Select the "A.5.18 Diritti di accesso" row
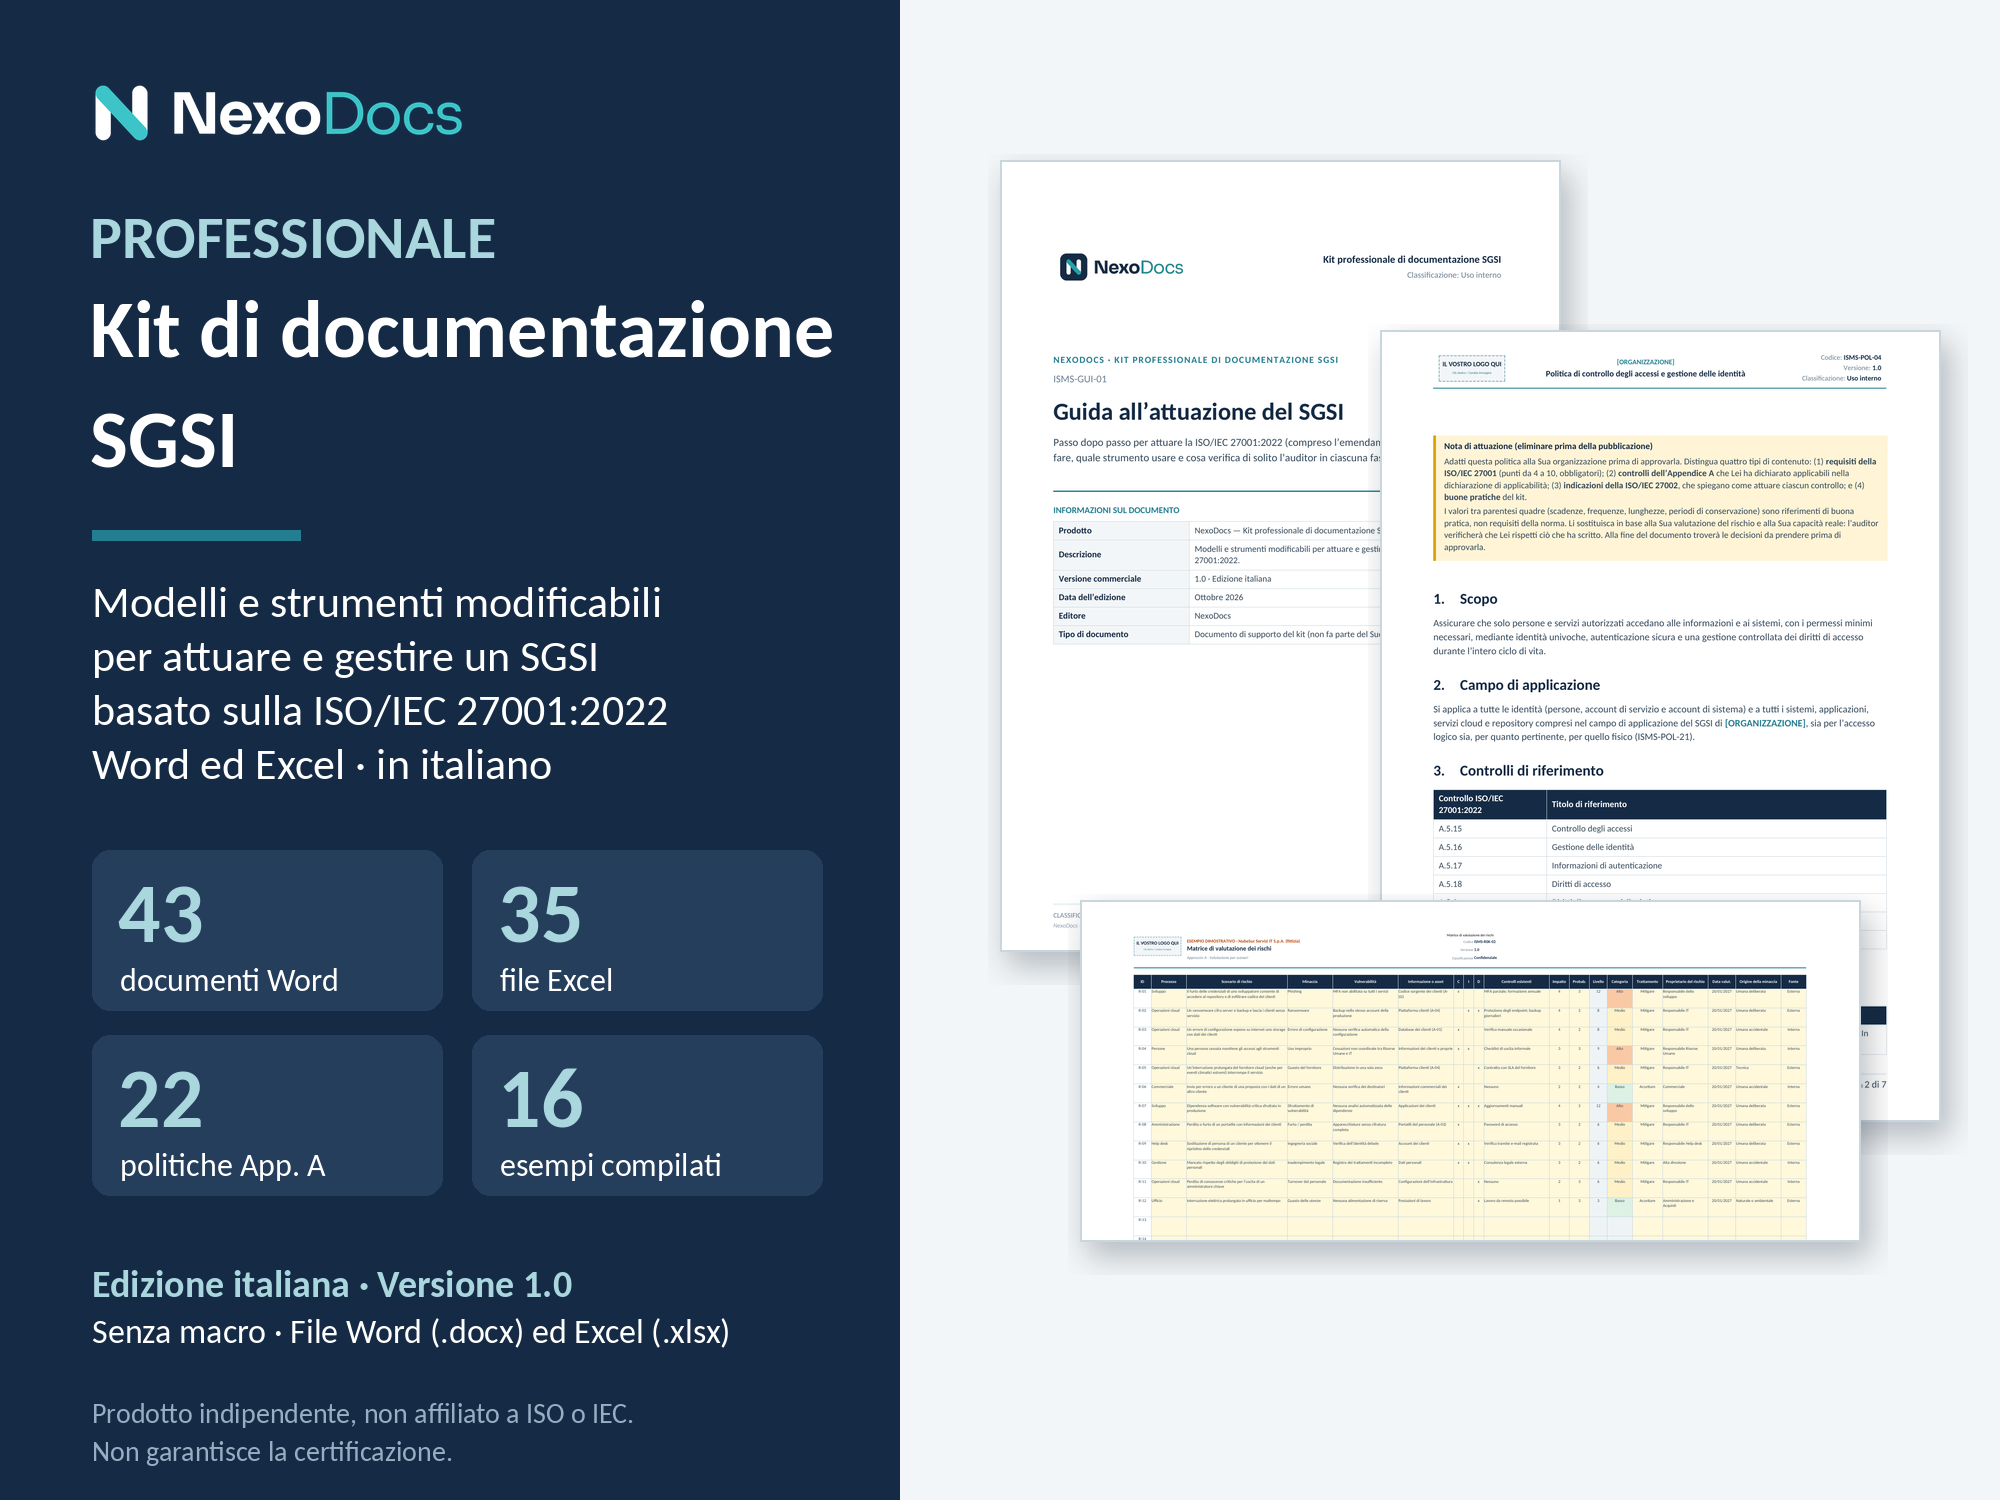 click(x=1660, y=884)
